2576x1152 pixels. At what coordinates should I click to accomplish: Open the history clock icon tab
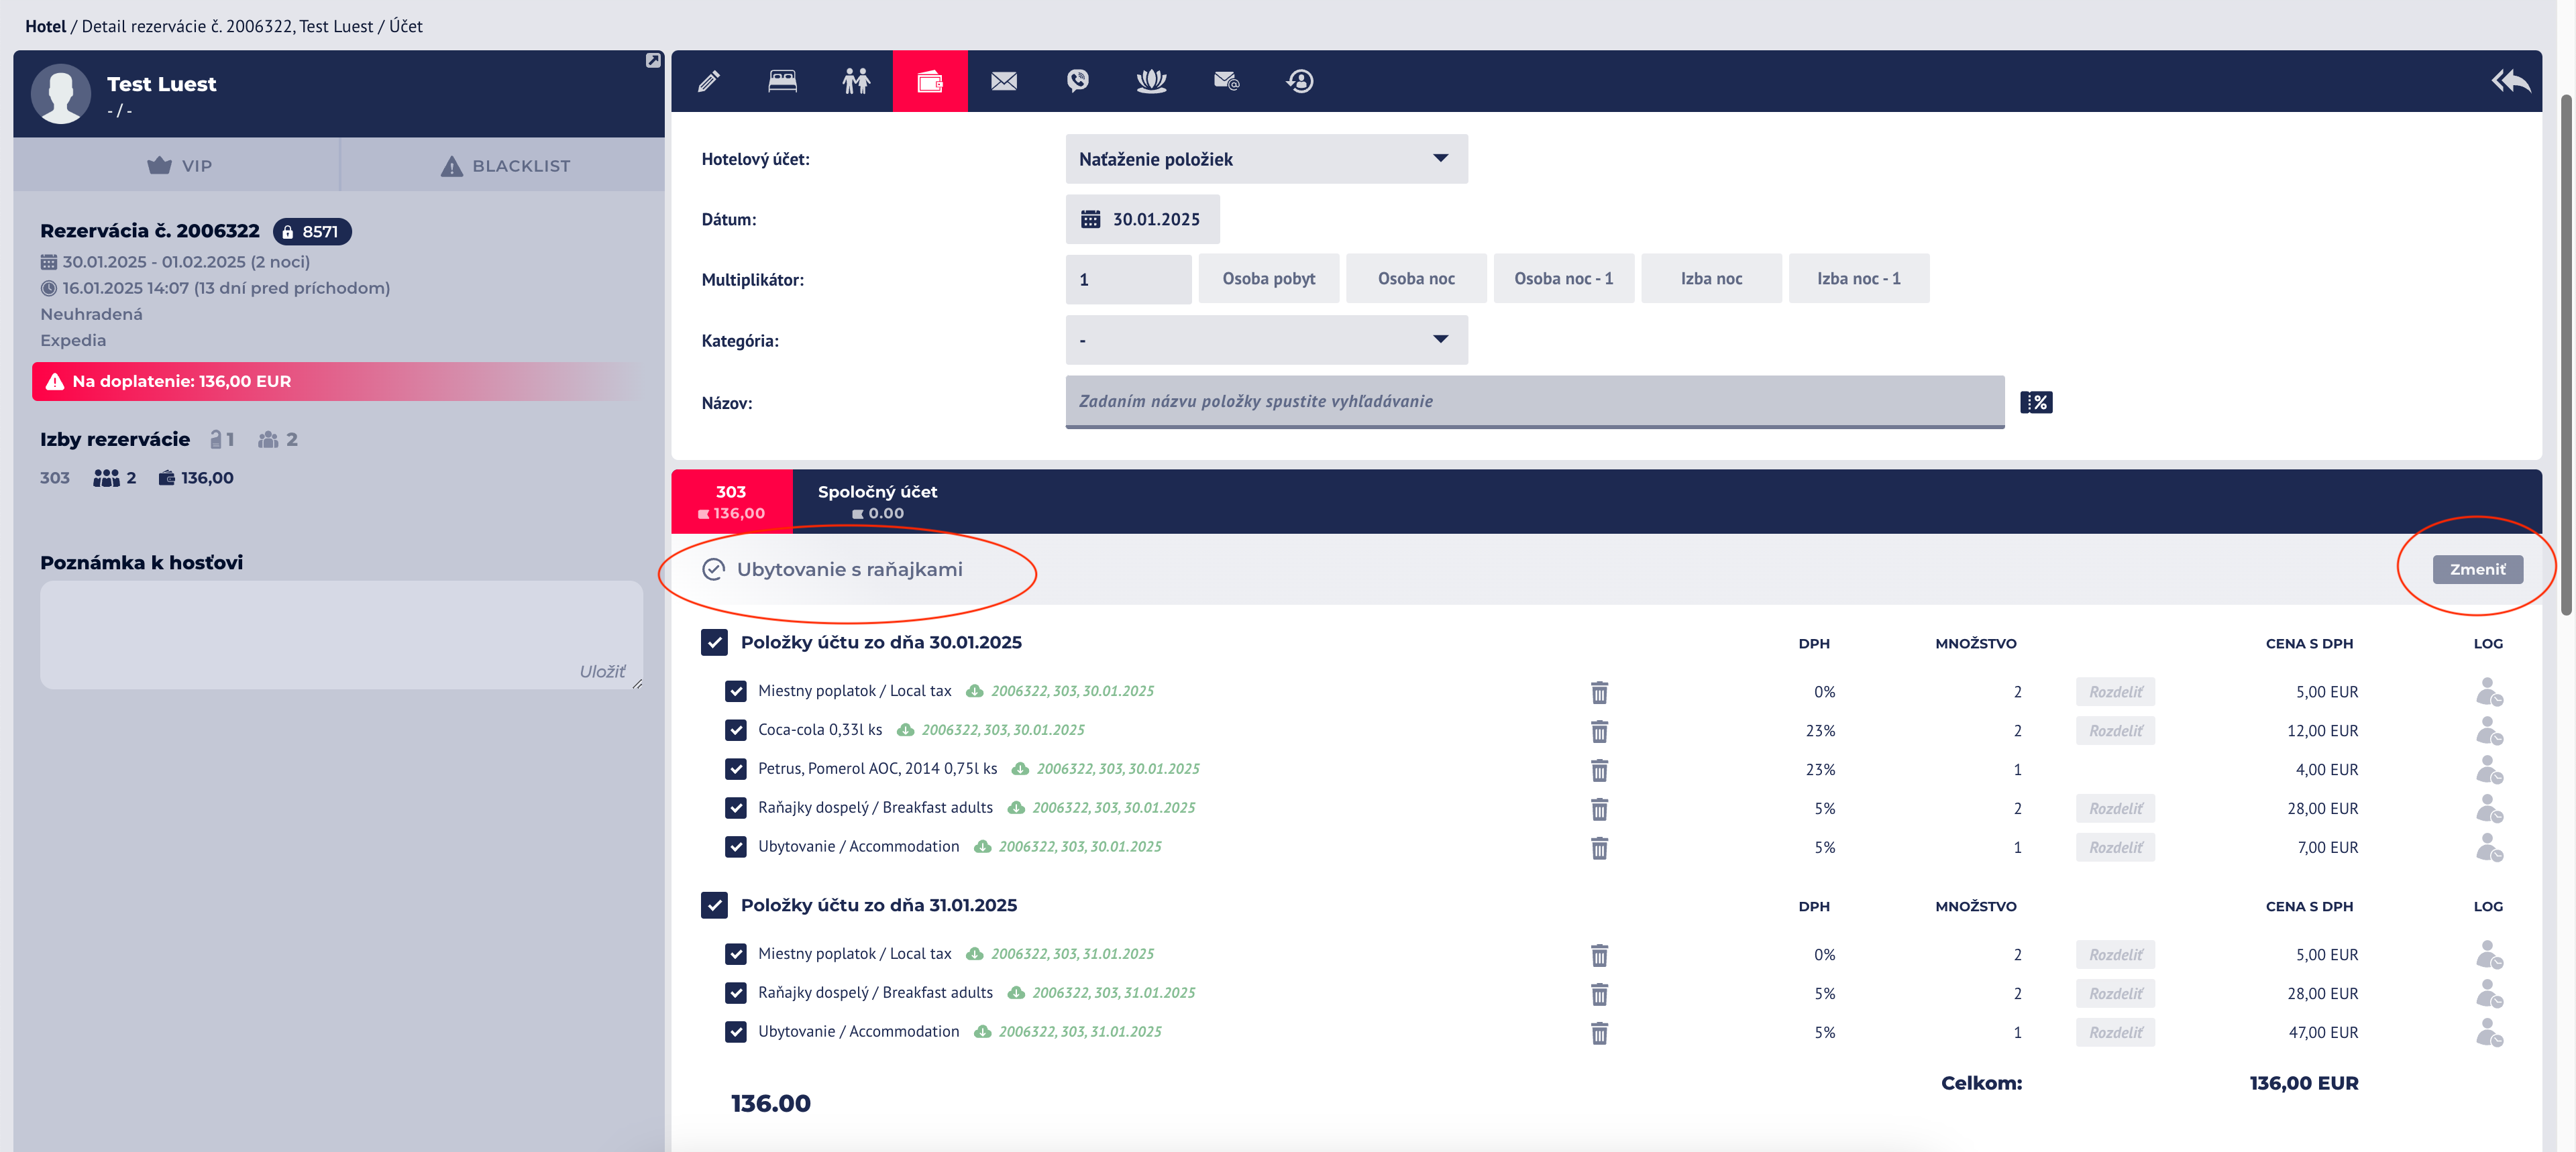[1299, 81]
